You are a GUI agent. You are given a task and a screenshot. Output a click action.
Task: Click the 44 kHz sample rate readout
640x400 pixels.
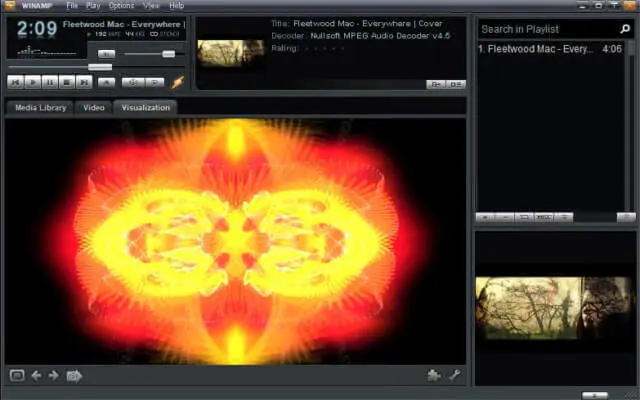click(135, 34)
